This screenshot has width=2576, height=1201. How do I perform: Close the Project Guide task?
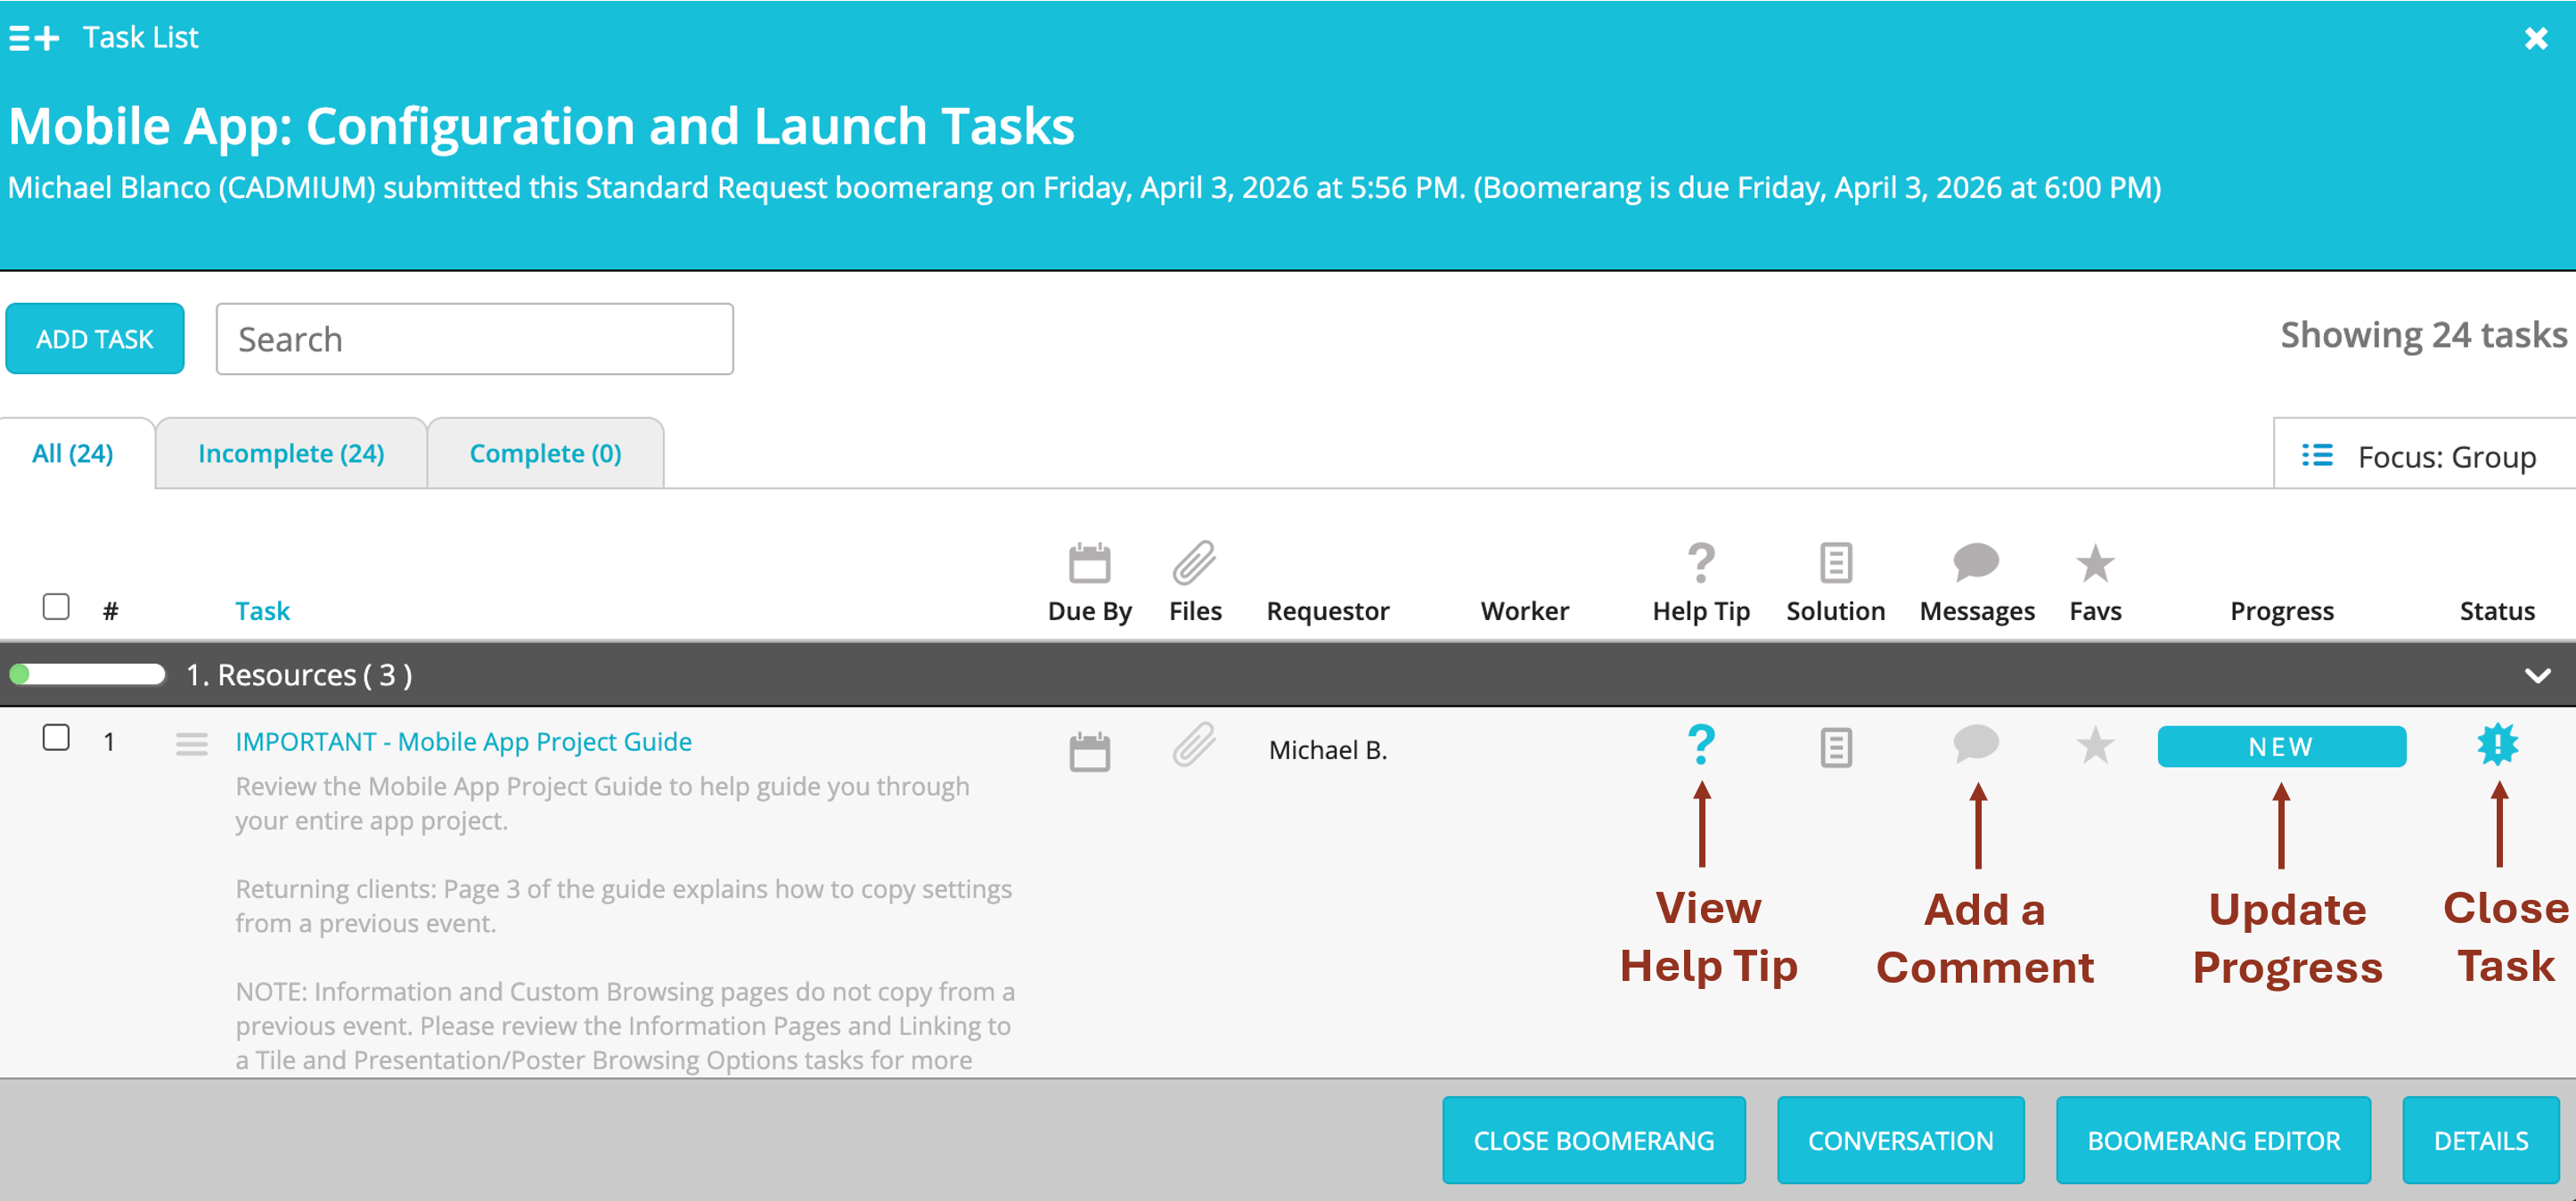(x=2499, y=745)
